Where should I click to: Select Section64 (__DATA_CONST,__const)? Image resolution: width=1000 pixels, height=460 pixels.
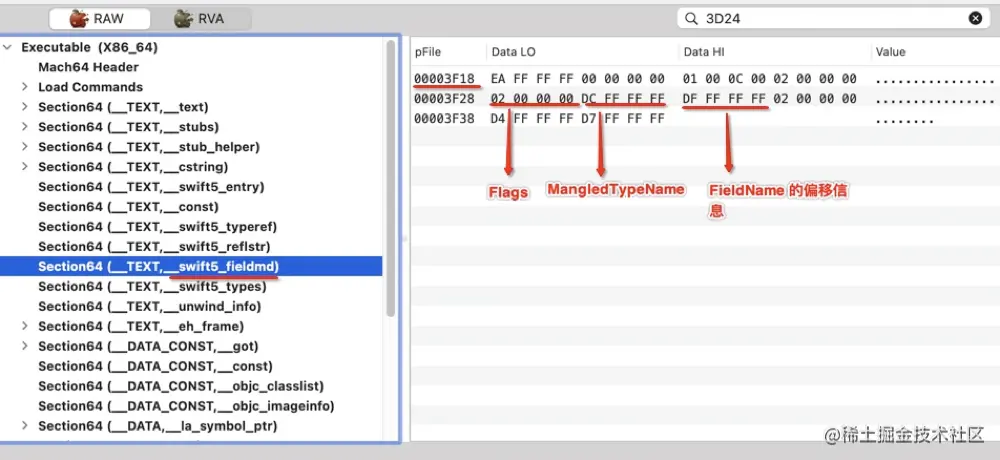click(156, 366)
